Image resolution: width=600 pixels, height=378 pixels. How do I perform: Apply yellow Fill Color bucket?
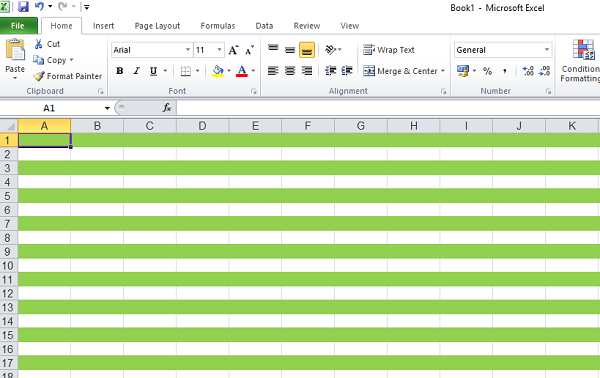218,71
